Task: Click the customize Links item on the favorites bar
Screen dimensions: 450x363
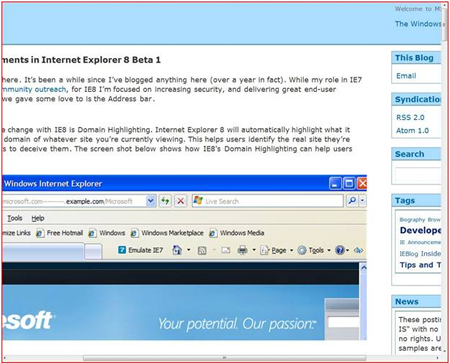Action: (16, 233)
